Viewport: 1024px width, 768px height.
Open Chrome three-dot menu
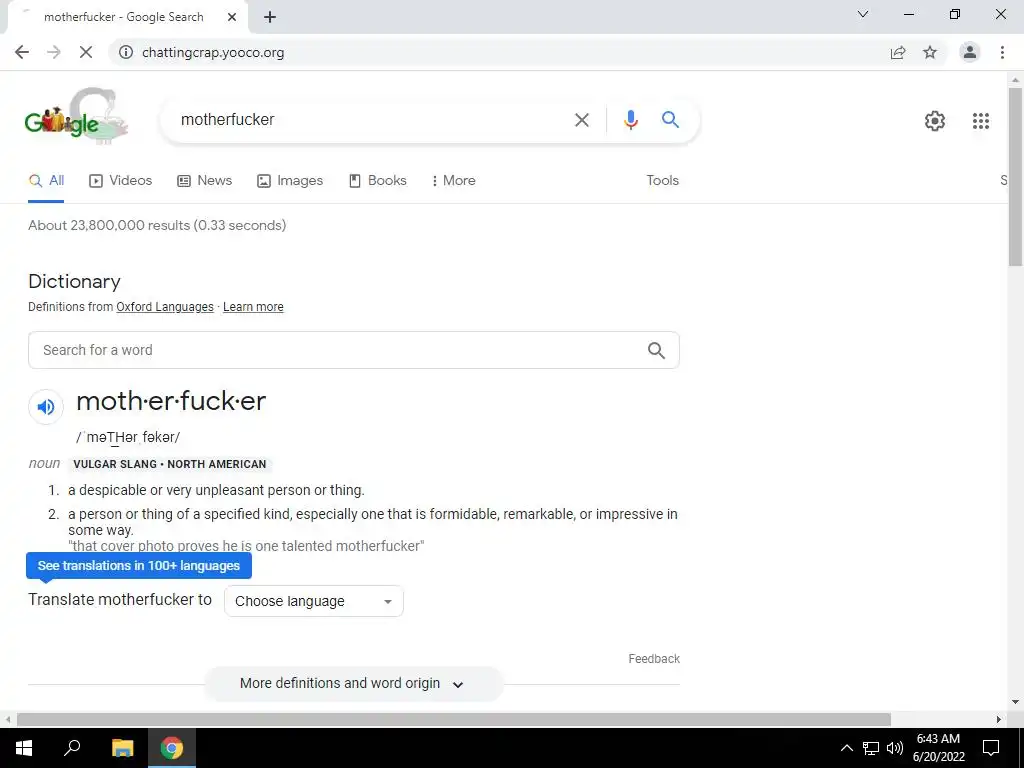click(x=1002, y=52)
